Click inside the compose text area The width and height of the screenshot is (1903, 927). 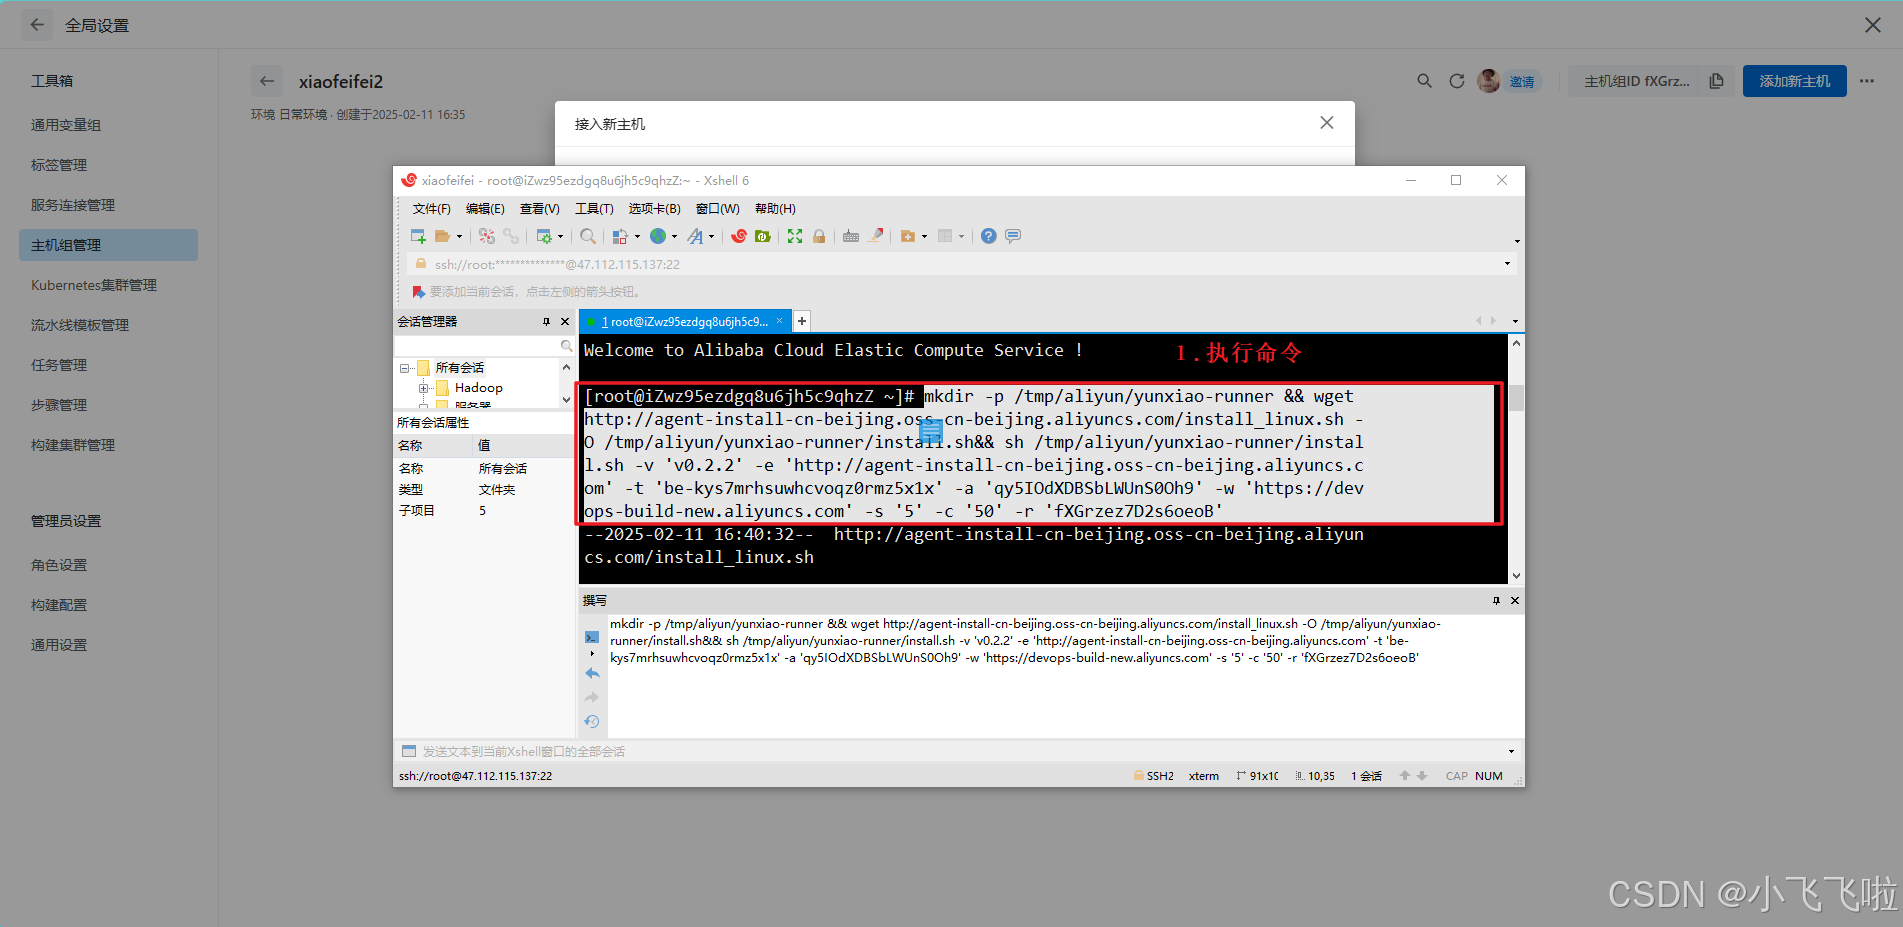[1064, 676]
